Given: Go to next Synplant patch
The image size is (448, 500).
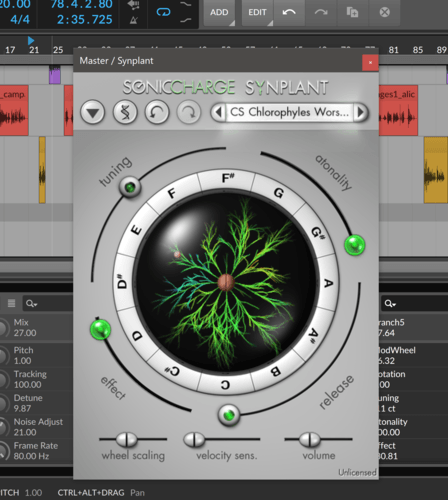Looking at the screenshot, I should tap(360, 112).
